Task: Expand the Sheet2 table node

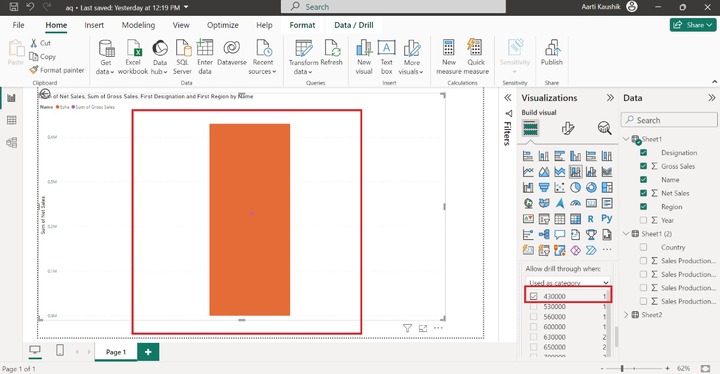Action: tap(626, 315)
